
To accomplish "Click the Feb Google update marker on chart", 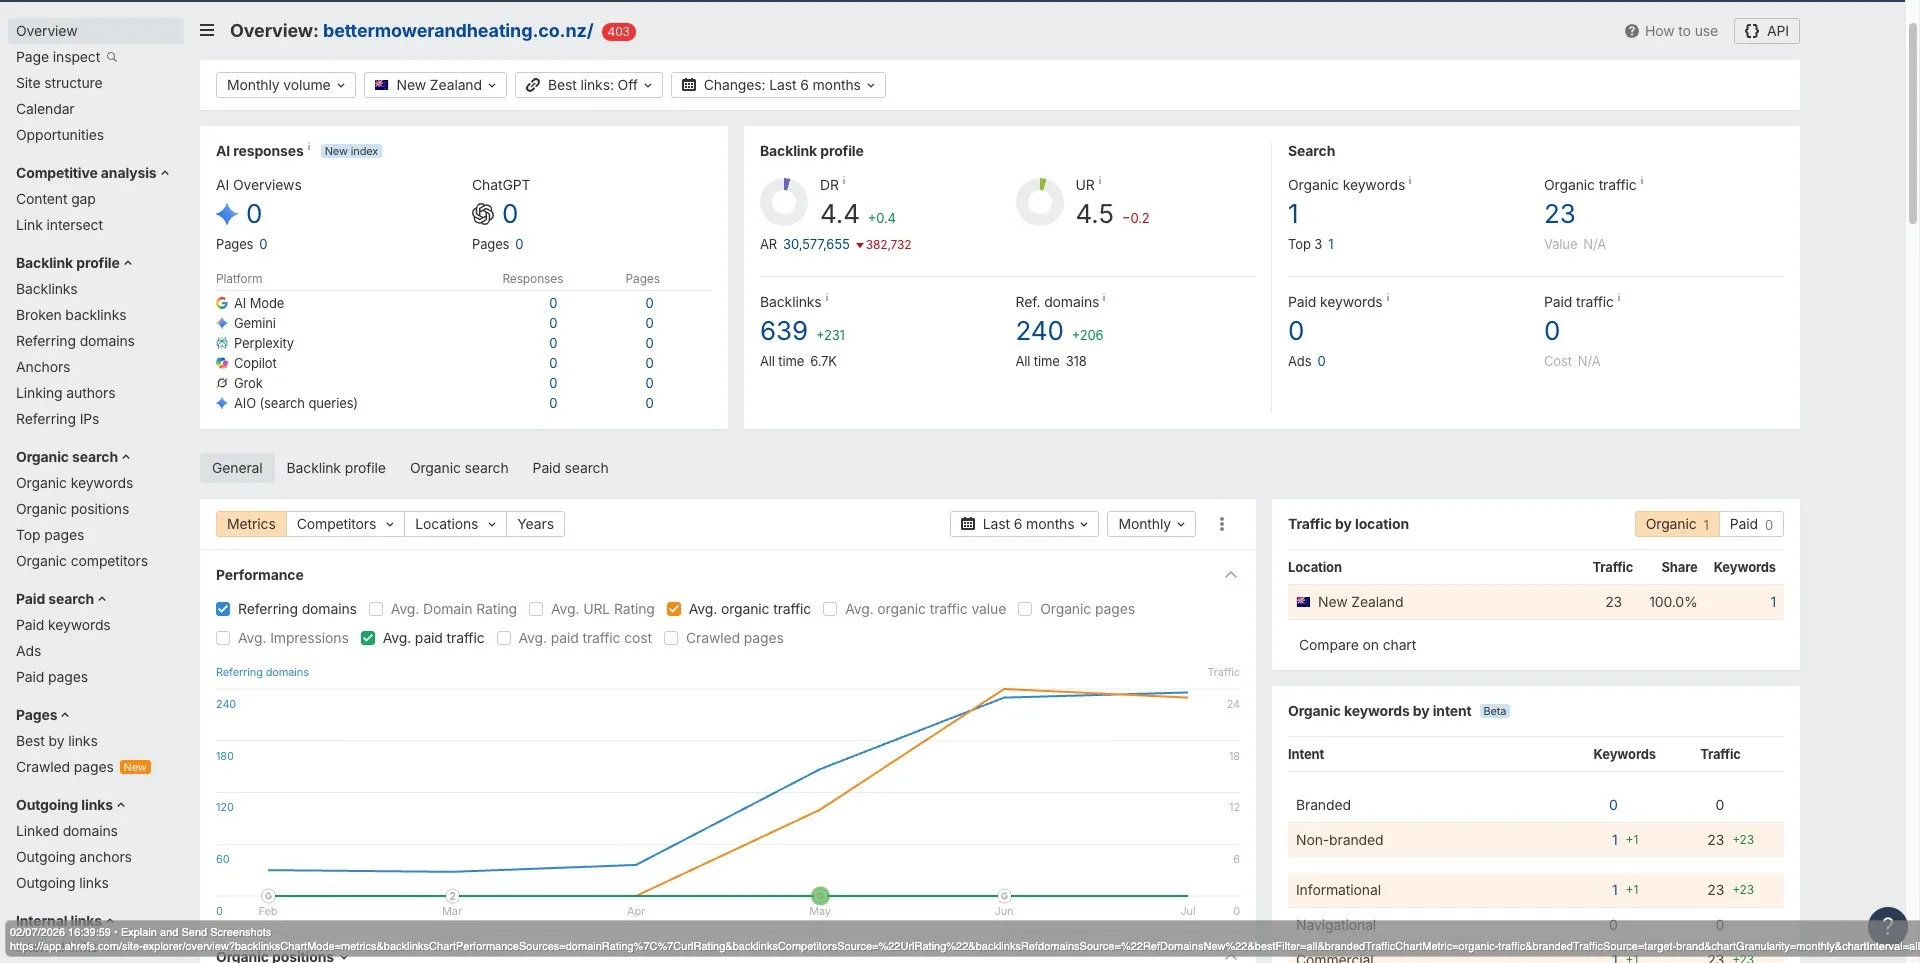I will pos(268,895).
